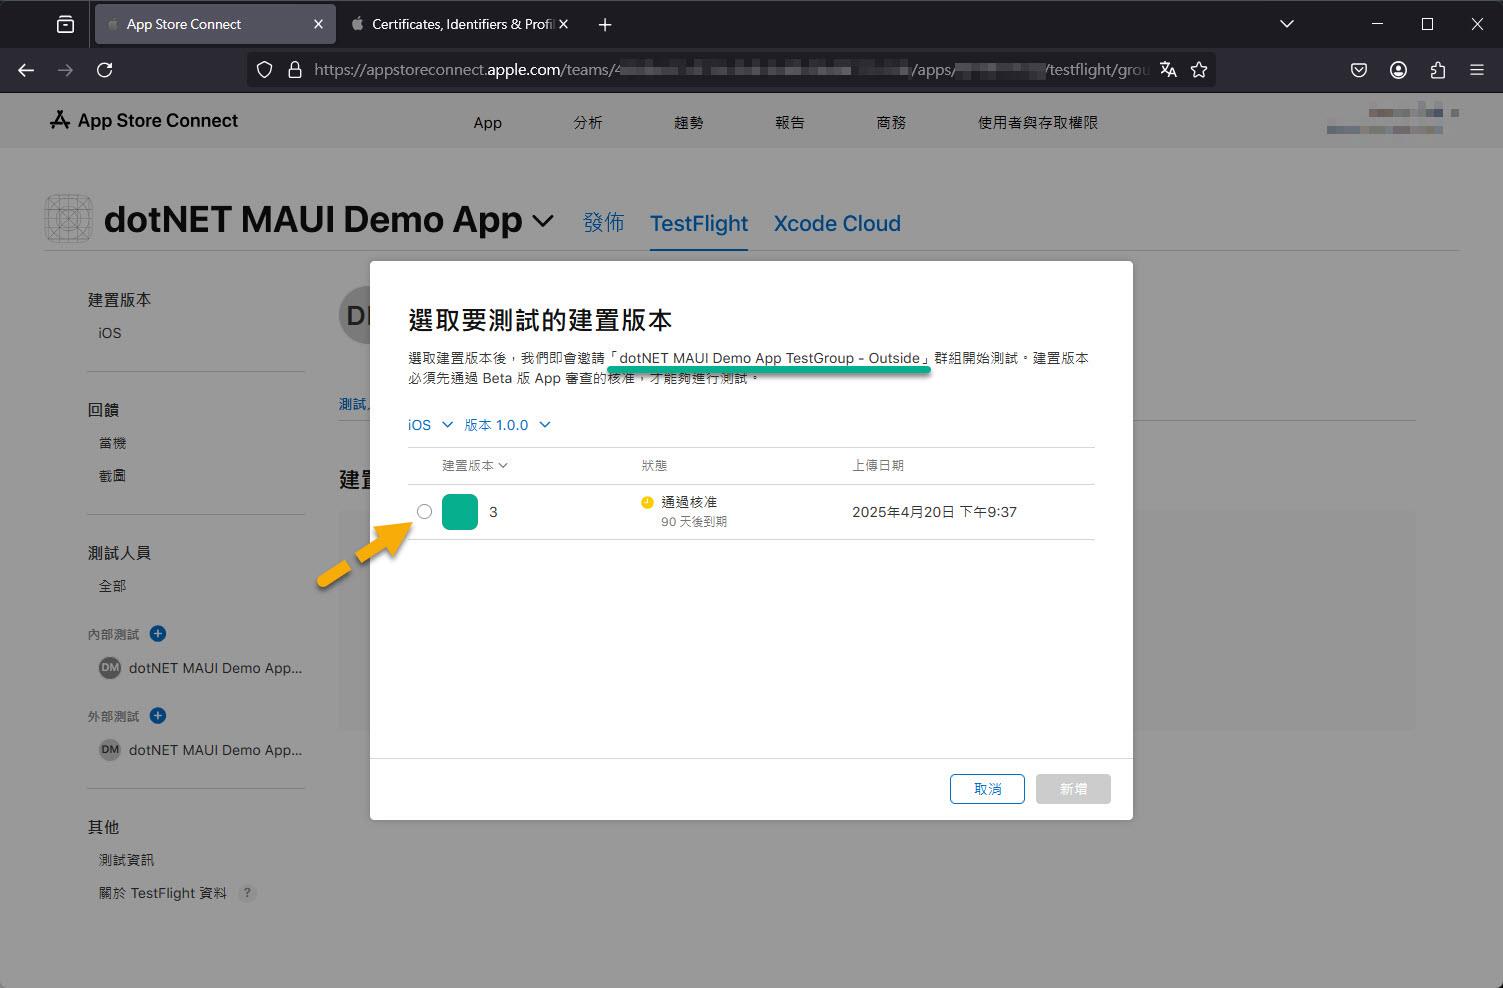
Task: Select the radio button for build 3
Action: (x=424, y=512)
